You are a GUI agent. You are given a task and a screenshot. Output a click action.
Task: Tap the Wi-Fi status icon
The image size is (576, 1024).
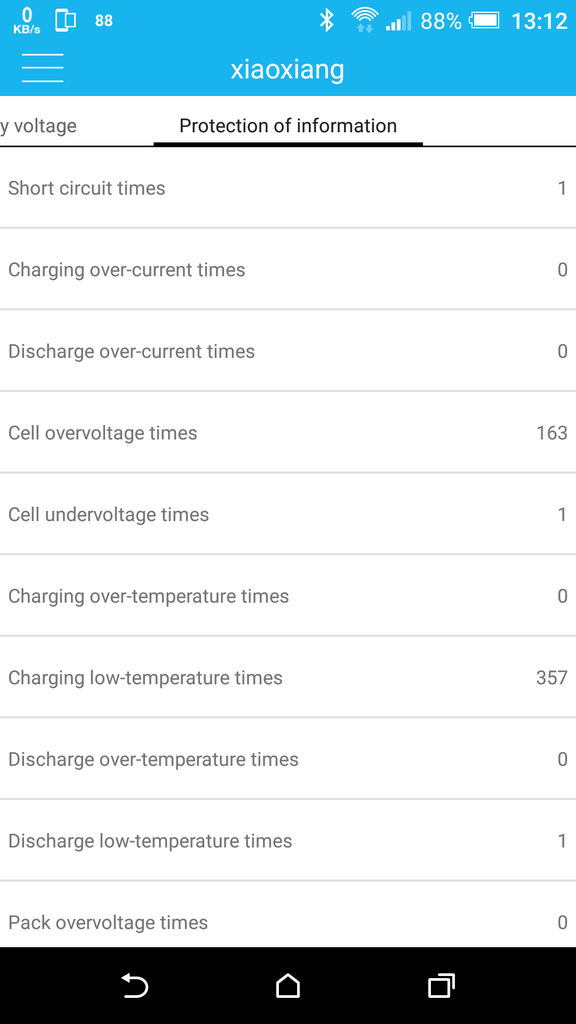pos(364,21)
